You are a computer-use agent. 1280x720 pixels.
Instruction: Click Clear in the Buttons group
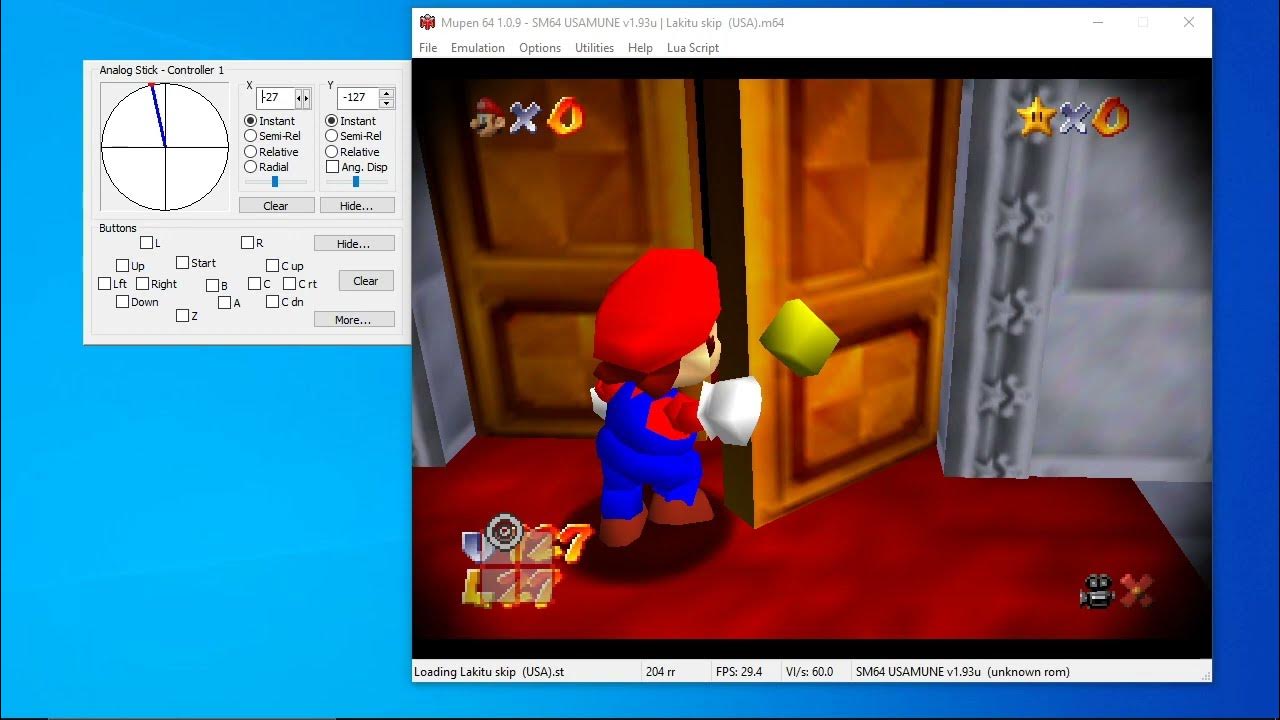(x=366, y=281)
